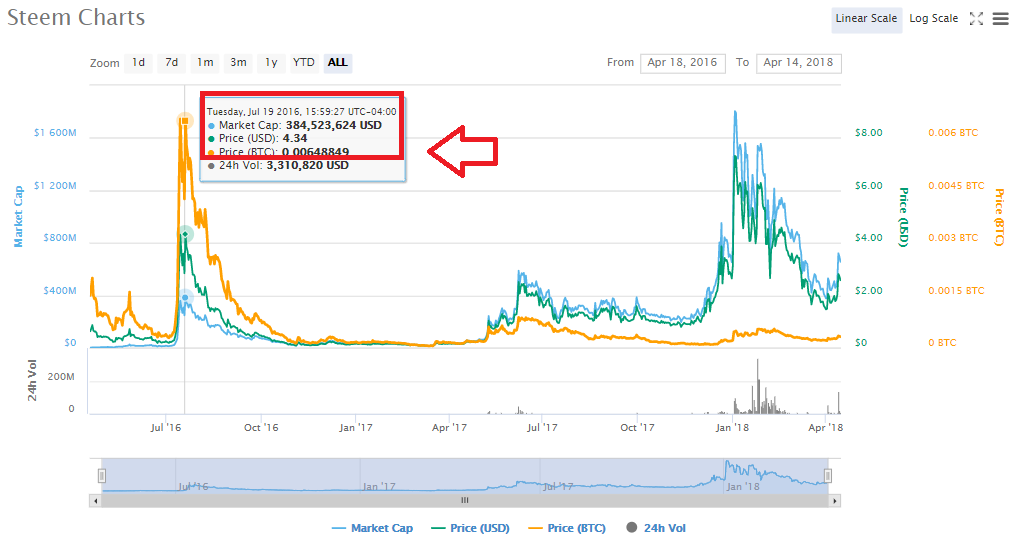Set zoom to 1m
The height and width of the screenshot is (542, 1016).
click(x=205, y=63)
